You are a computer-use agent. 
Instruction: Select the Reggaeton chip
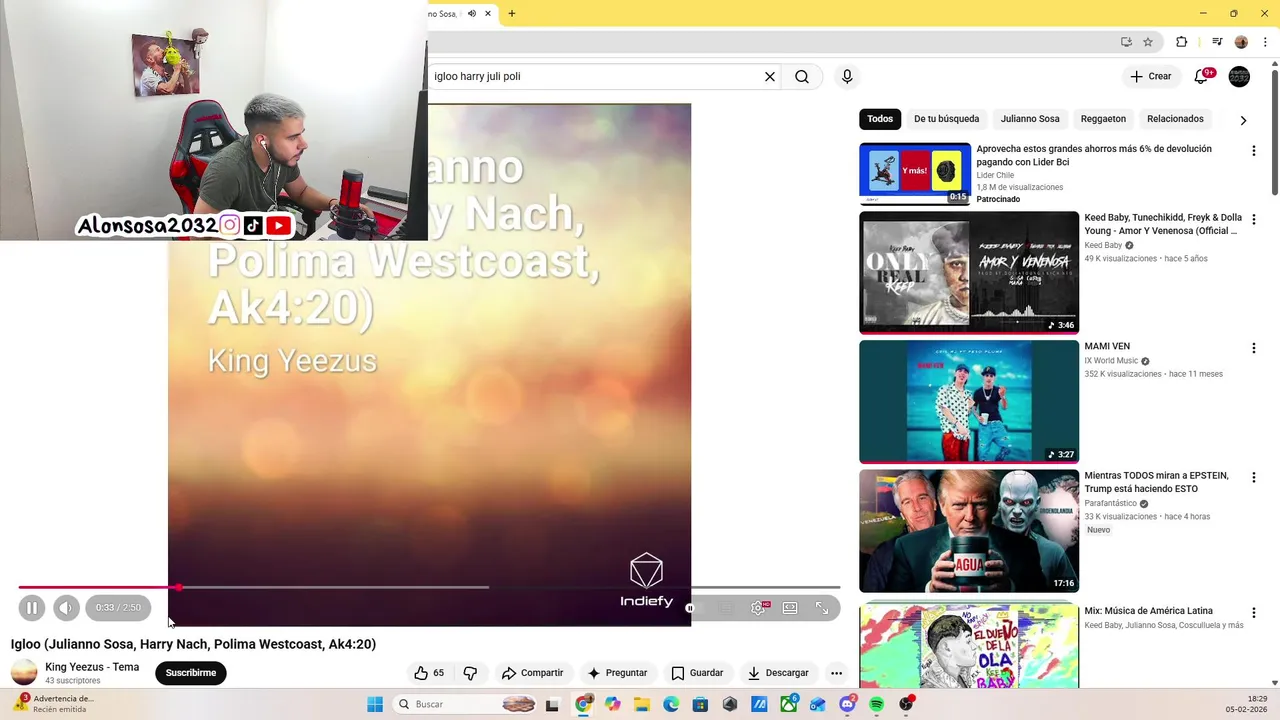coord(1103,119)
